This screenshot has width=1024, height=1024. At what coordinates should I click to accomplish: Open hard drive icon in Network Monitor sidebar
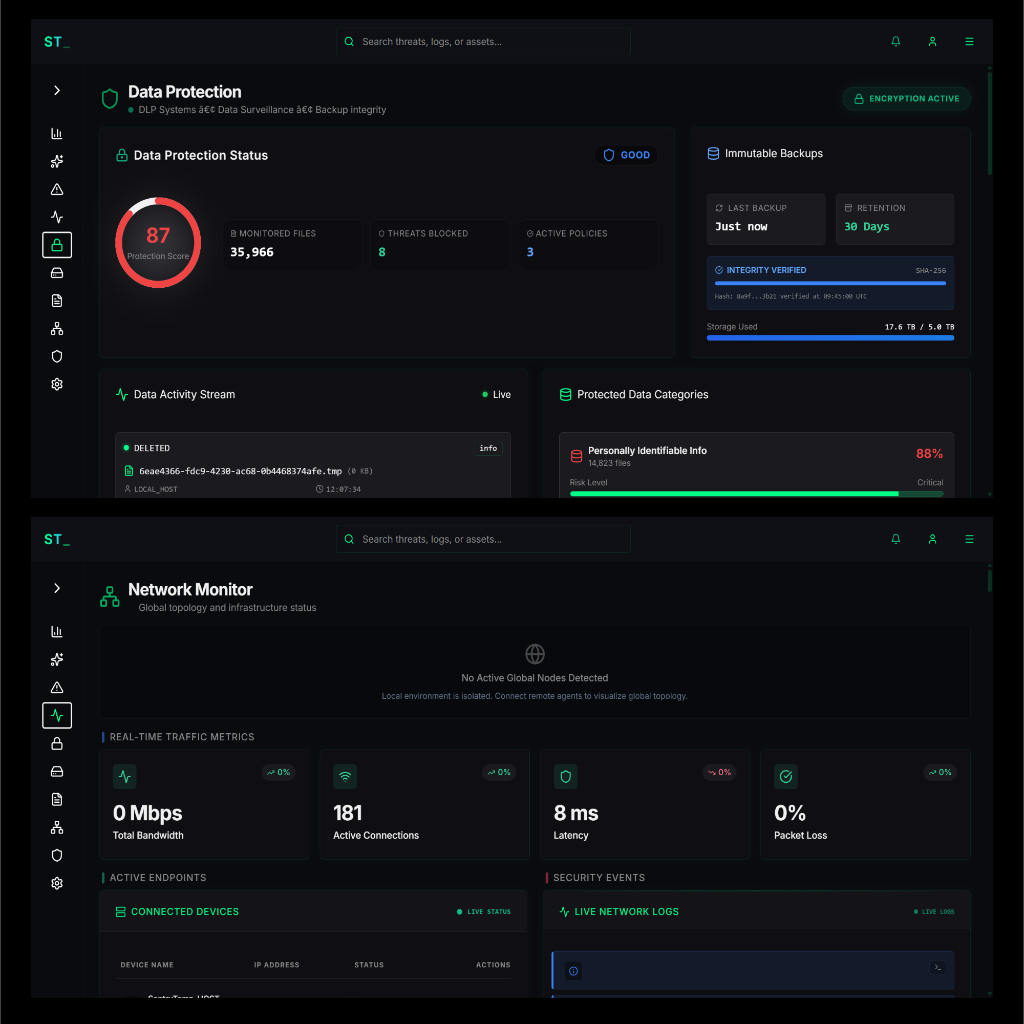click(57, 771)
